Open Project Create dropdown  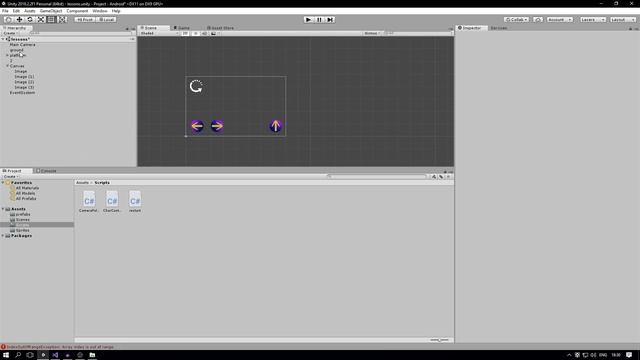[10, 176]
